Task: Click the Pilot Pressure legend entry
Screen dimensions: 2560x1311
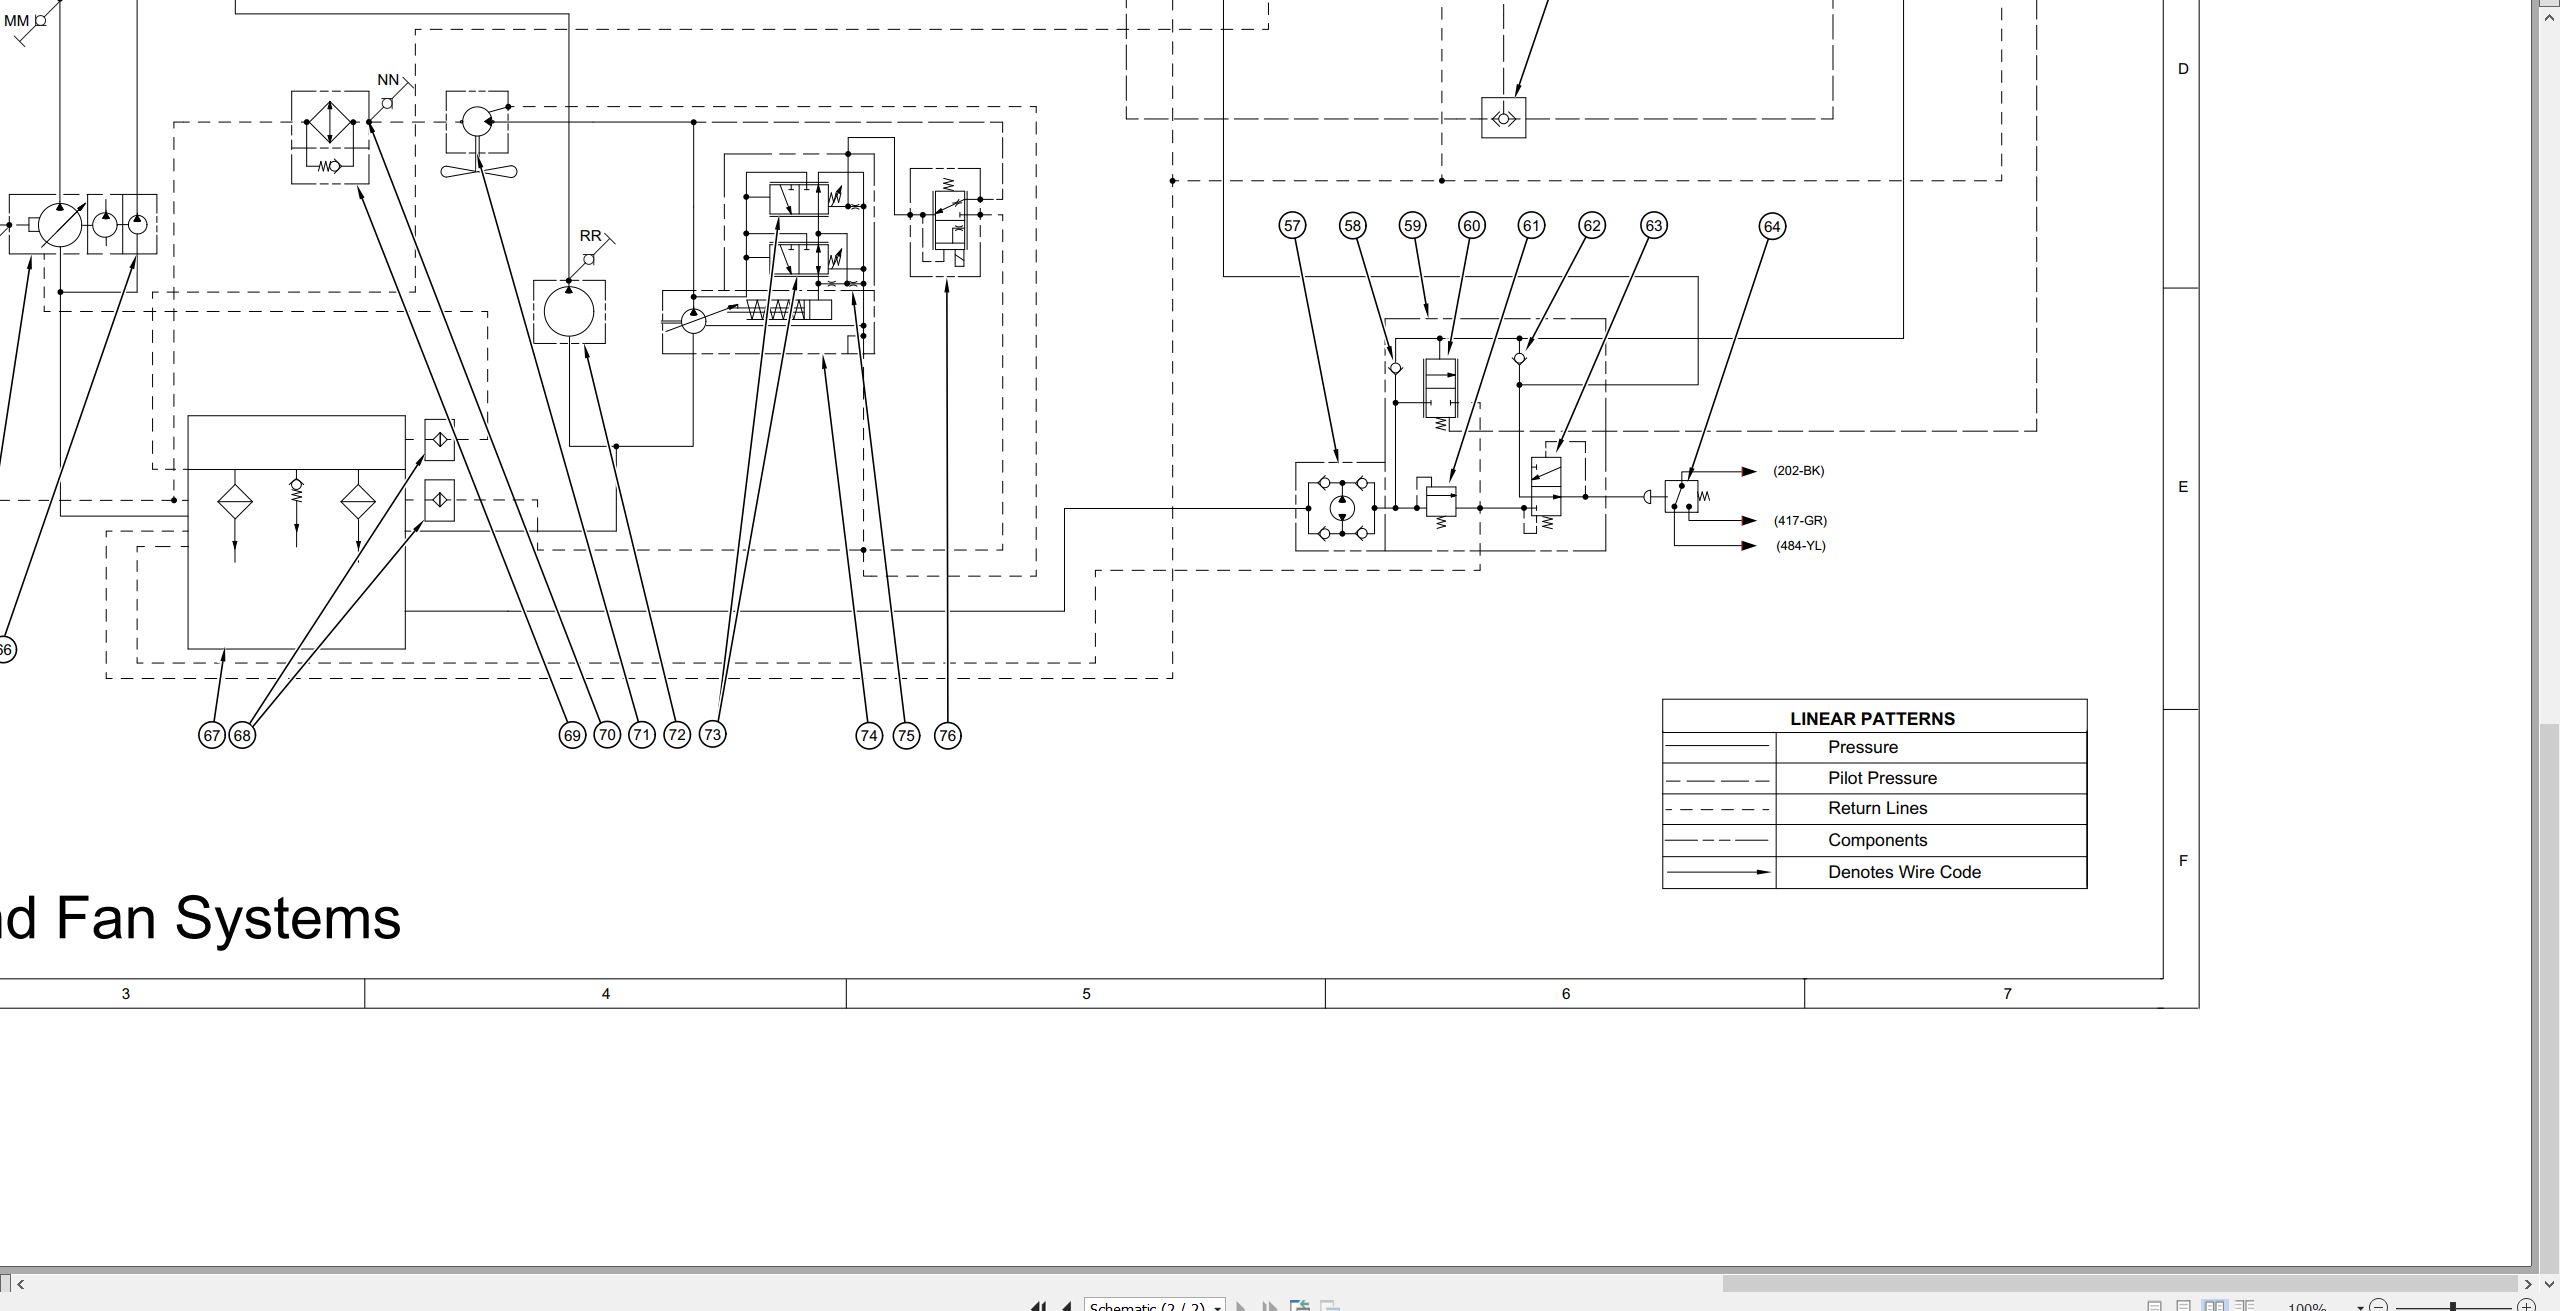Action: click(x=1882, y=778)
